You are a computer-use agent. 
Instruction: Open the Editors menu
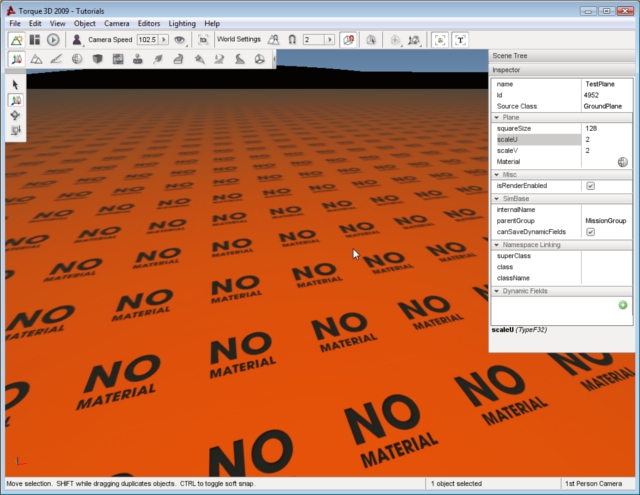[148, 22]
